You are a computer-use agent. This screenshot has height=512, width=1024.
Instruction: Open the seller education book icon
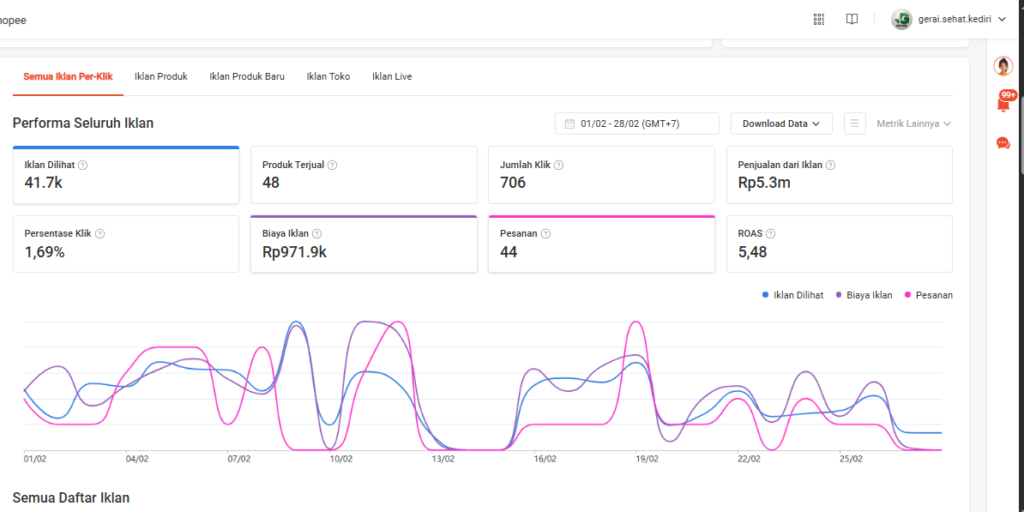point(851,19)
